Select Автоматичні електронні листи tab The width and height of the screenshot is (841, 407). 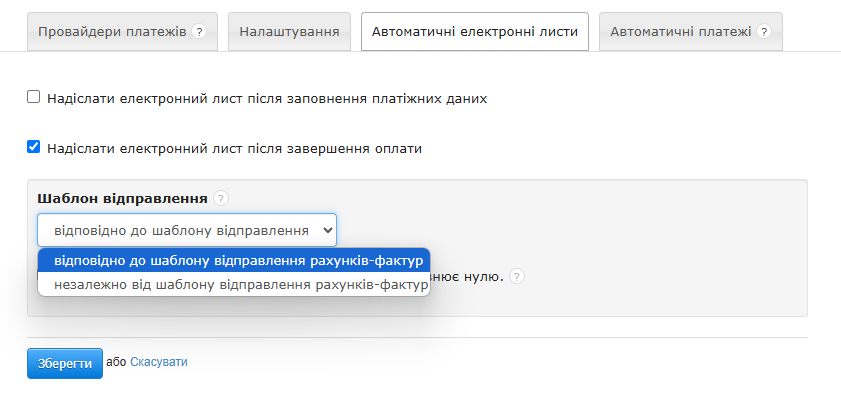click(x=475, y=32)
